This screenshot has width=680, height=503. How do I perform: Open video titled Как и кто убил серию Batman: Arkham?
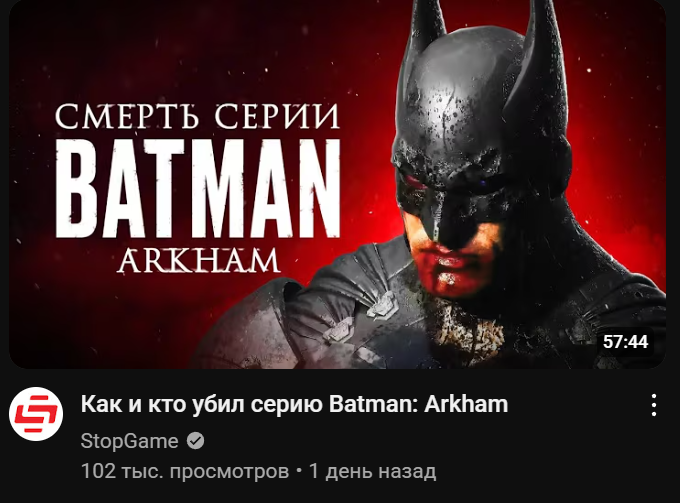(x=294, y=404)
